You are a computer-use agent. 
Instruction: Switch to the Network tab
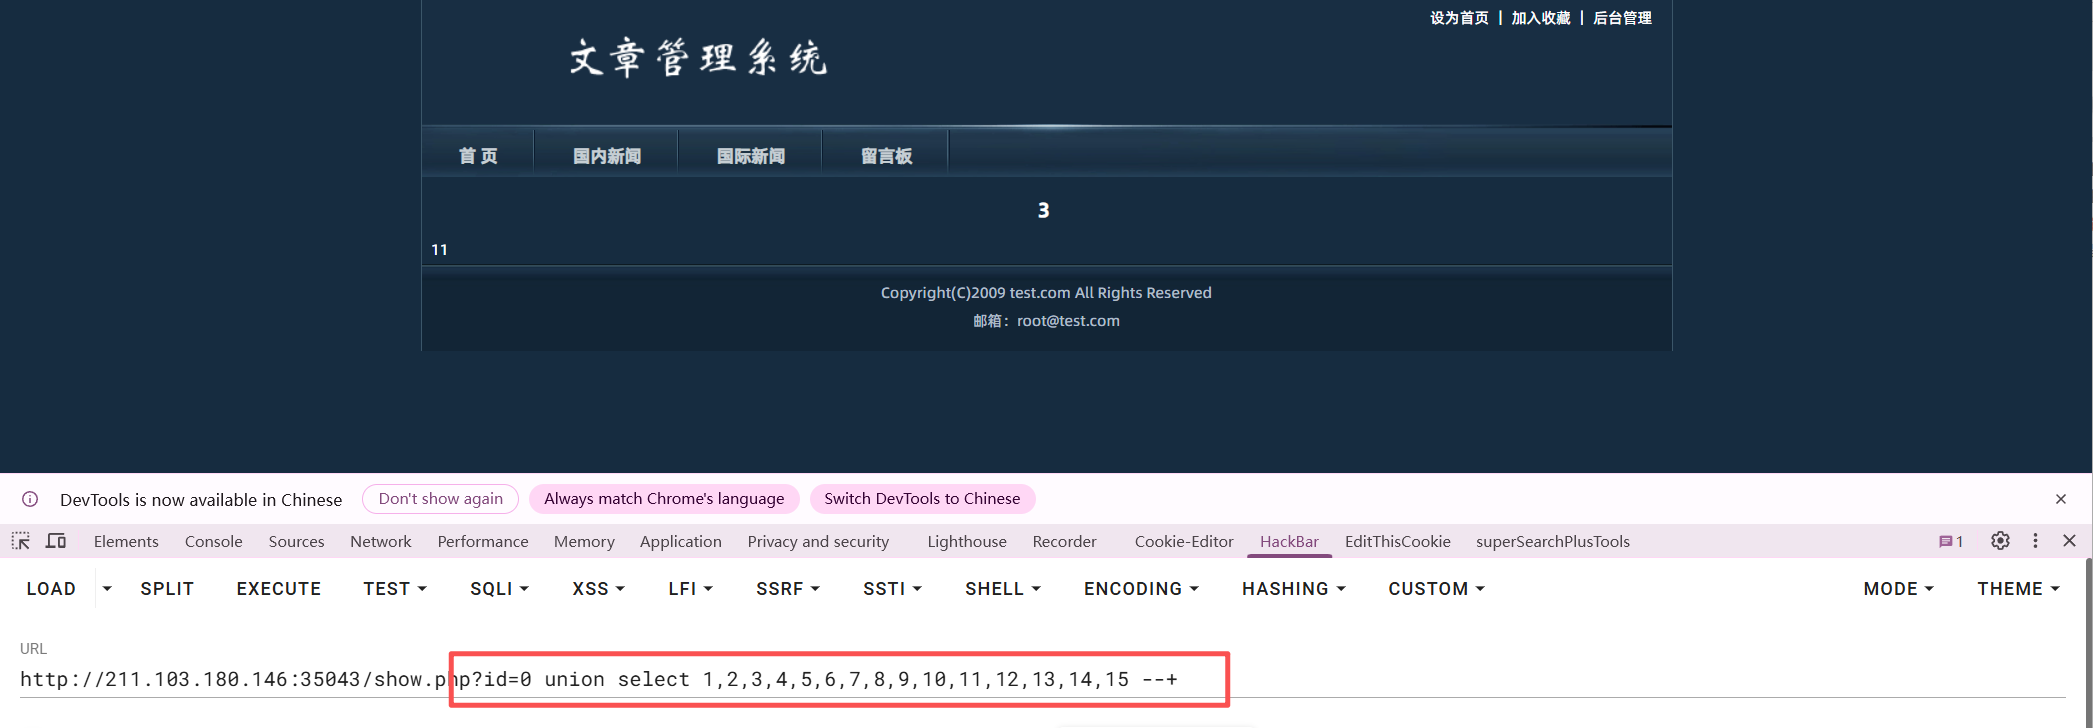(x=380, y=541)
